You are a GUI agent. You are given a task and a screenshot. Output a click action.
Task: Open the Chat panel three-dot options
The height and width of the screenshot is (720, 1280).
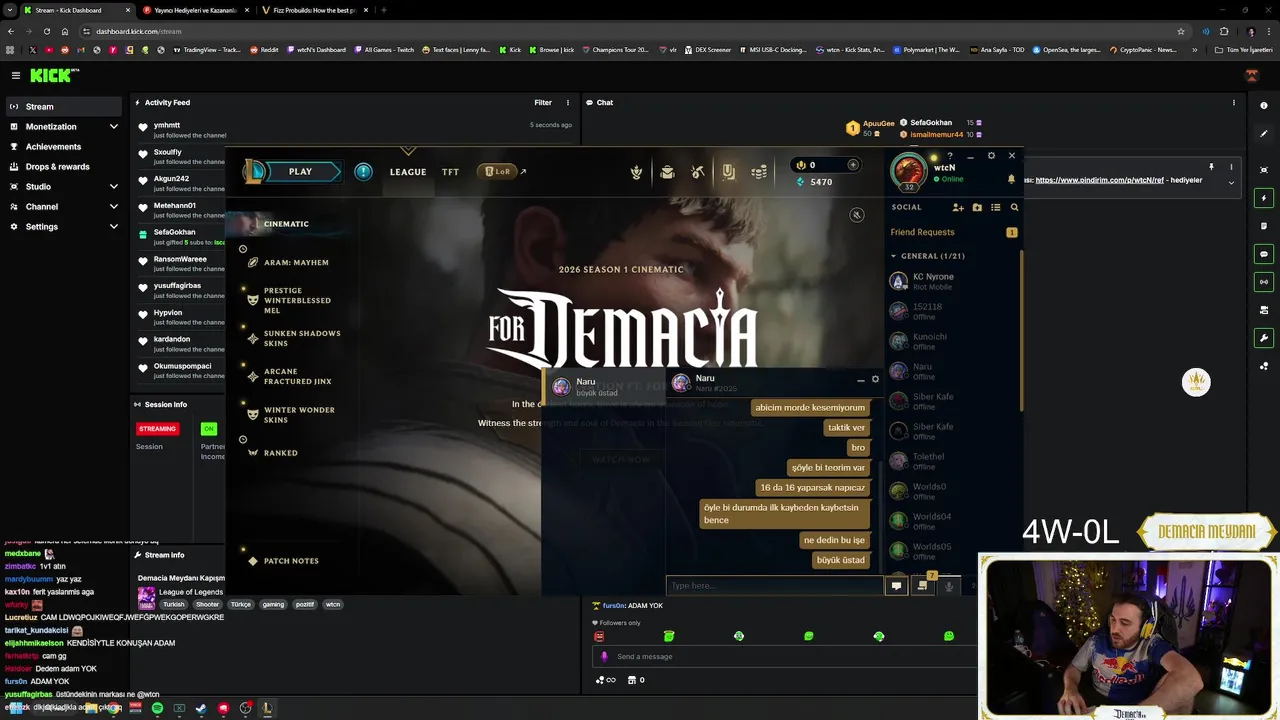click(1234, 102)
